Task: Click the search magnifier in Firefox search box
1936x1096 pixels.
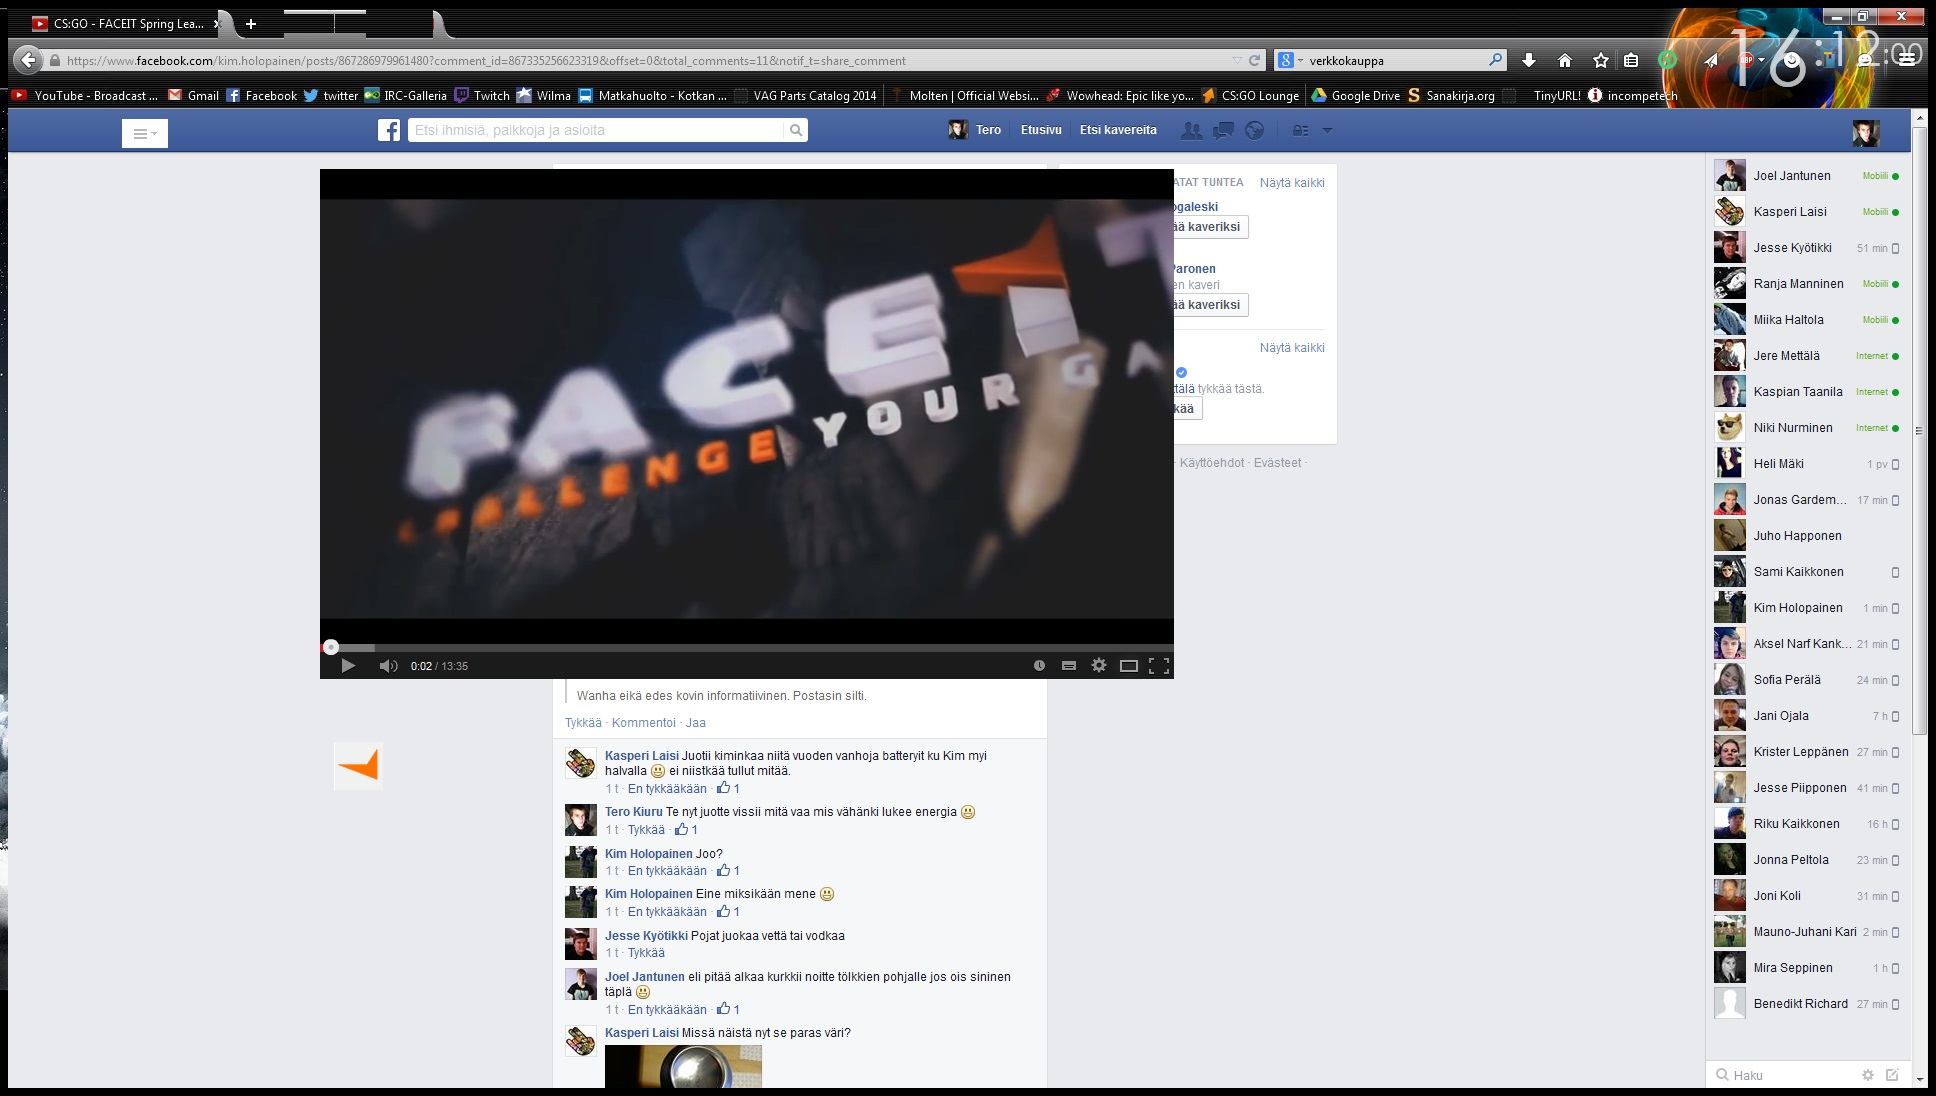Action: [1495, 60]
